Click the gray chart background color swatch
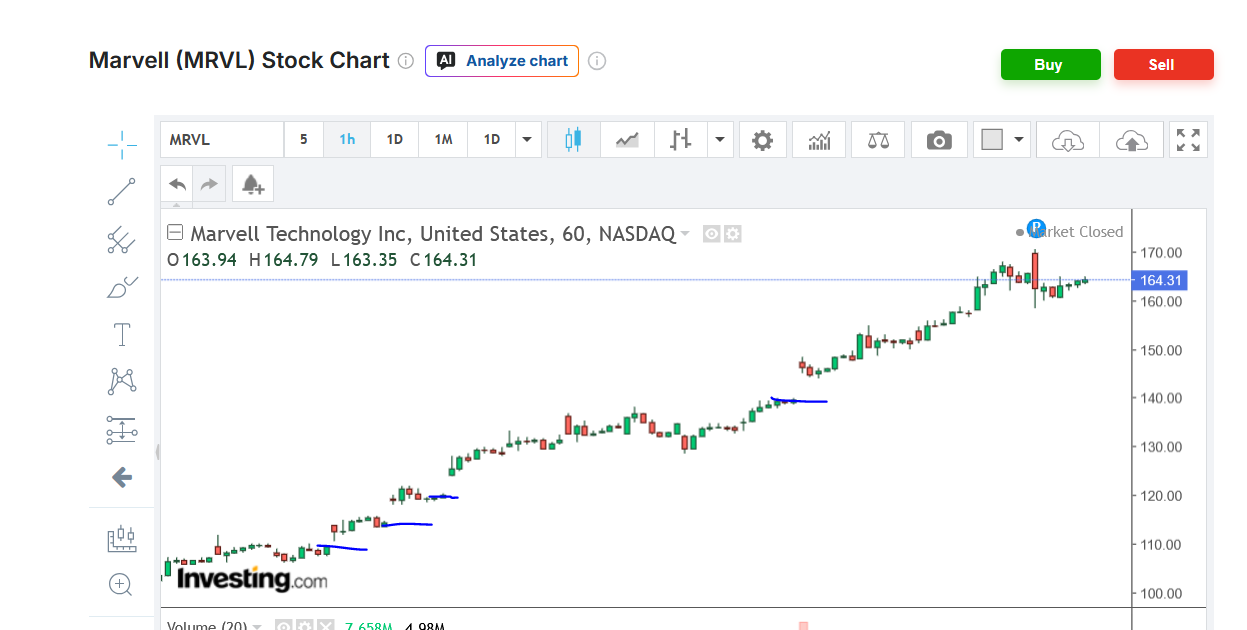The image size is (1247, 630). [x=992, y=140]
